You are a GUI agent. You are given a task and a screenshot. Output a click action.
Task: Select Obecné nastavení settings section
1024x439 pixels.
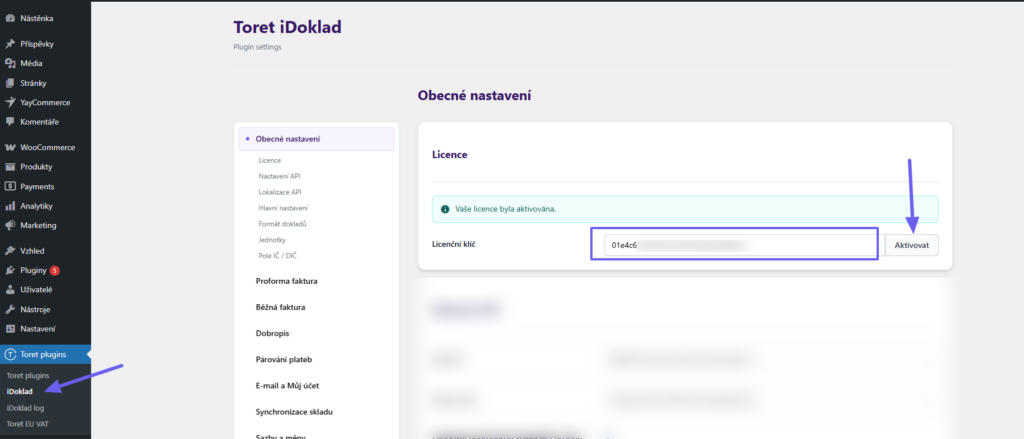click(x=316, y=138)
